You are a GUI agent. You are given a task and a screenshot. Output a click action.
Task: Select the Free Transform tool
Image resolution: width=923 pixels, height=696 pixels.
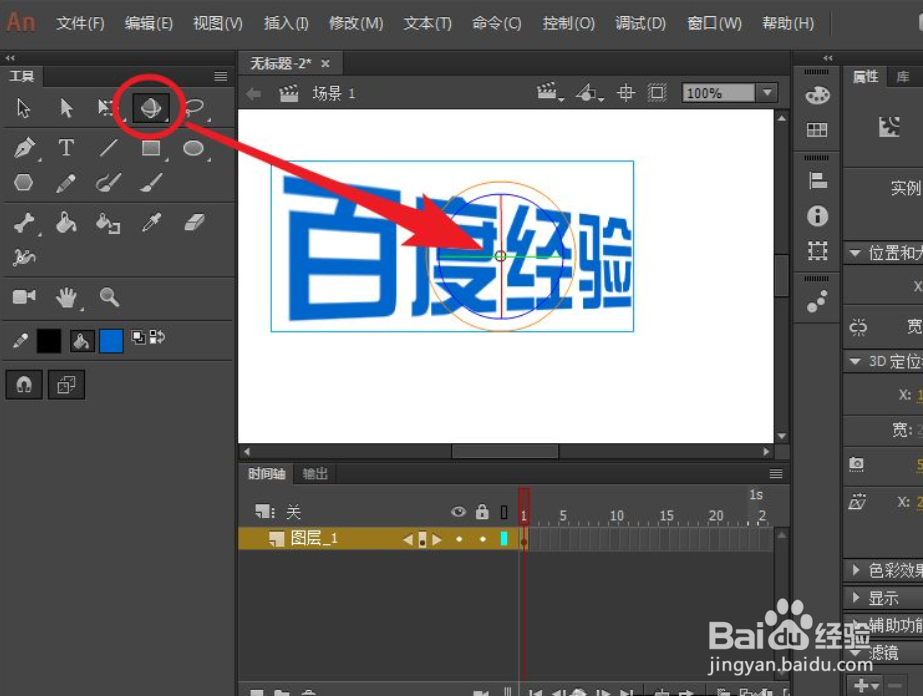107,108
